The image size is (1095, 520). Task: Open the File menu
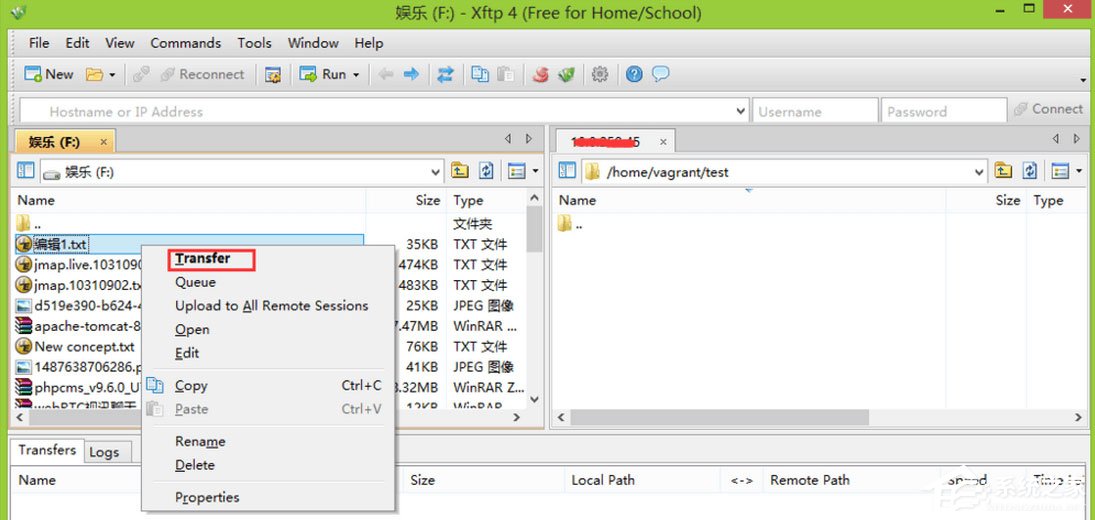[39, 43]
